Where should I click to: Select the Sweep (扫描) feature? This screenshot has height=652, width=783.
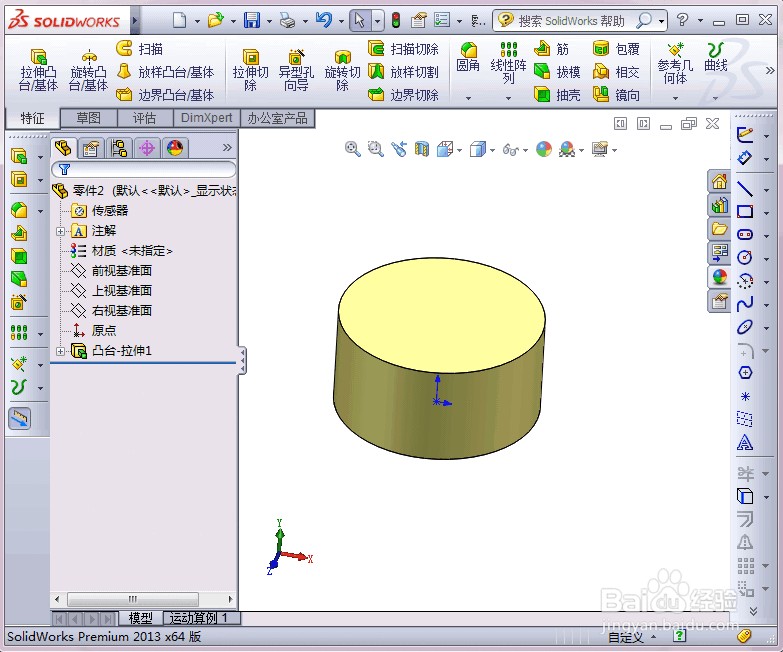point(140,49)
